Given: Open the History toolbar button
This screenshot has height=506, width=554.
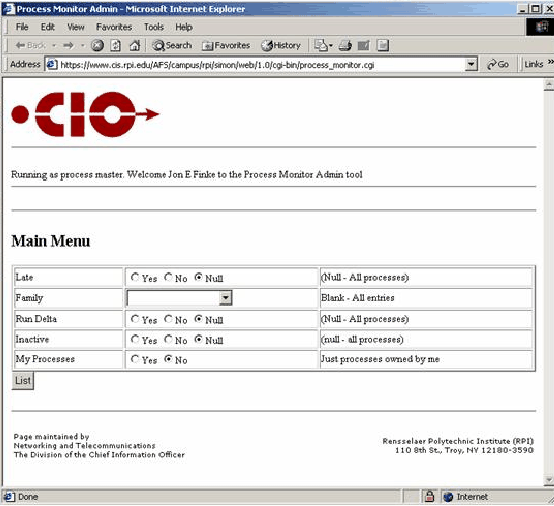Looking at the screenshot, I should coord(281,45).
